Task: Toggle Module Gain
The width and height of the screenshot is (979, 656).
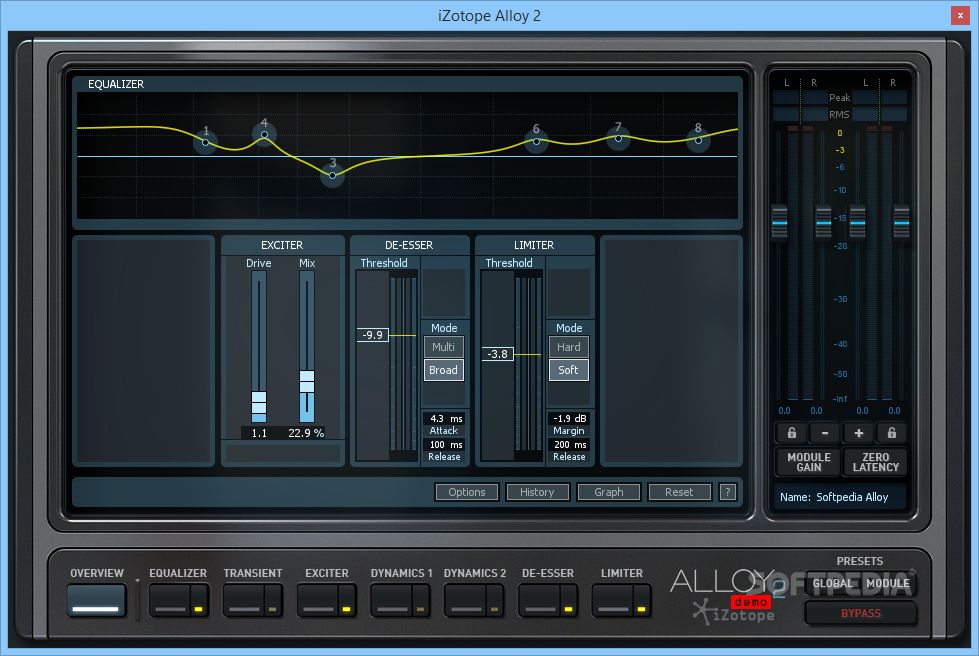Action: pyautogui.click(x=809, y=462)
